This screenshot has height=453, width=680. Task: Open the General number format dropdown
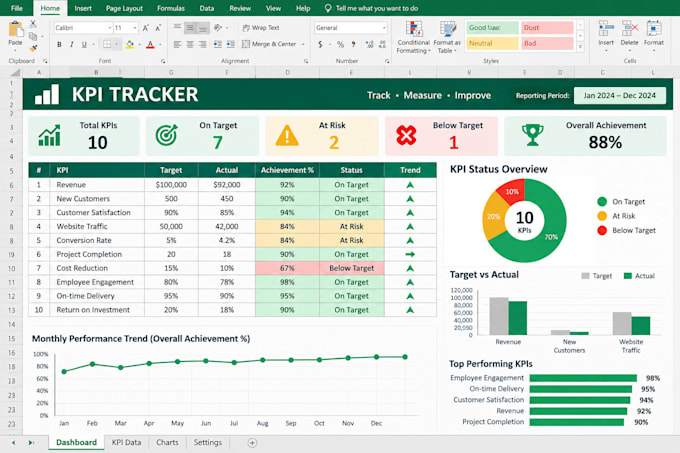point(384,28)
